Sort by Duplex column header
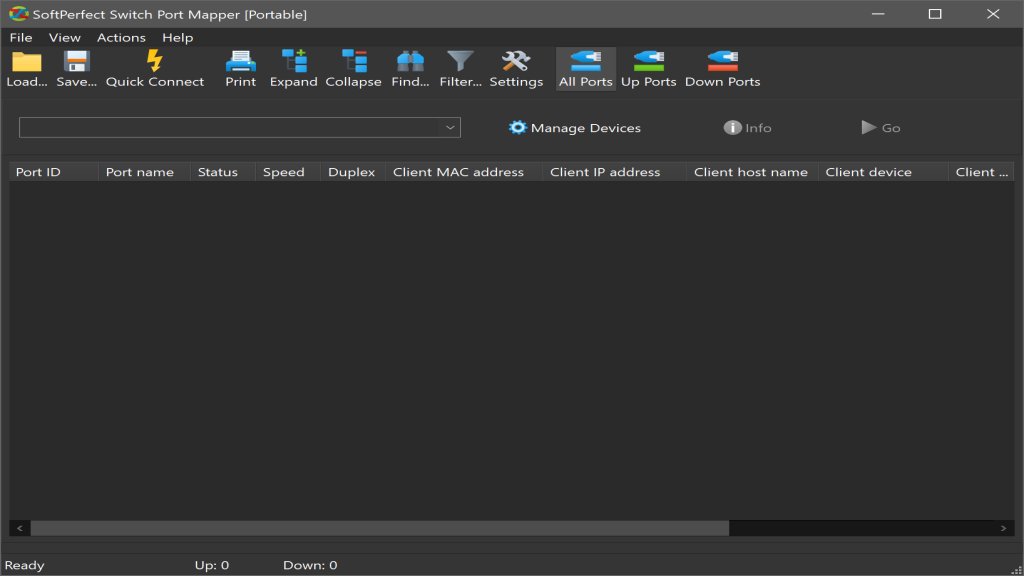 [353, 172]
